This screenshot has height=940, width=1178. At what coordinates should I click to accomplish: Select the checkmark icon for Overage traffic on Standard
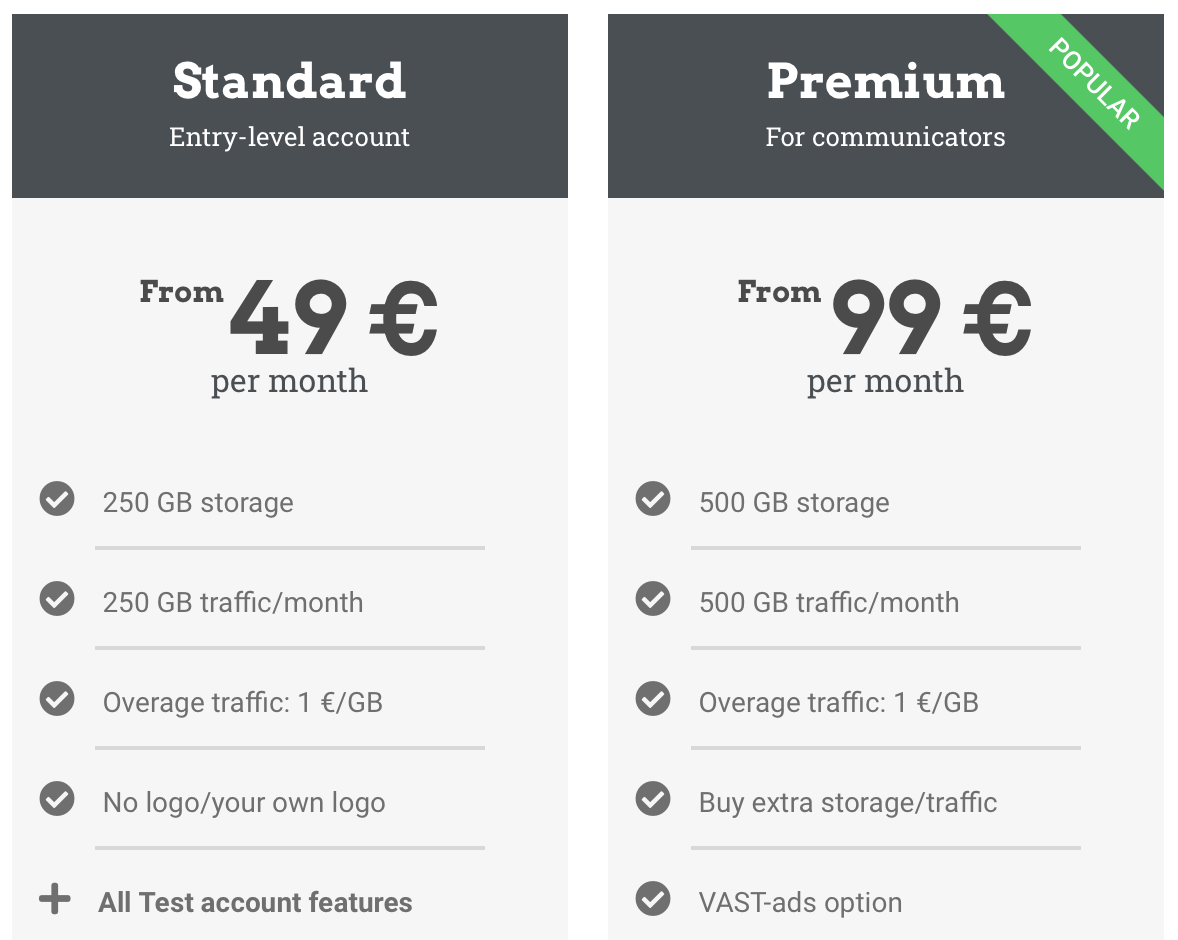click(57, 700)
